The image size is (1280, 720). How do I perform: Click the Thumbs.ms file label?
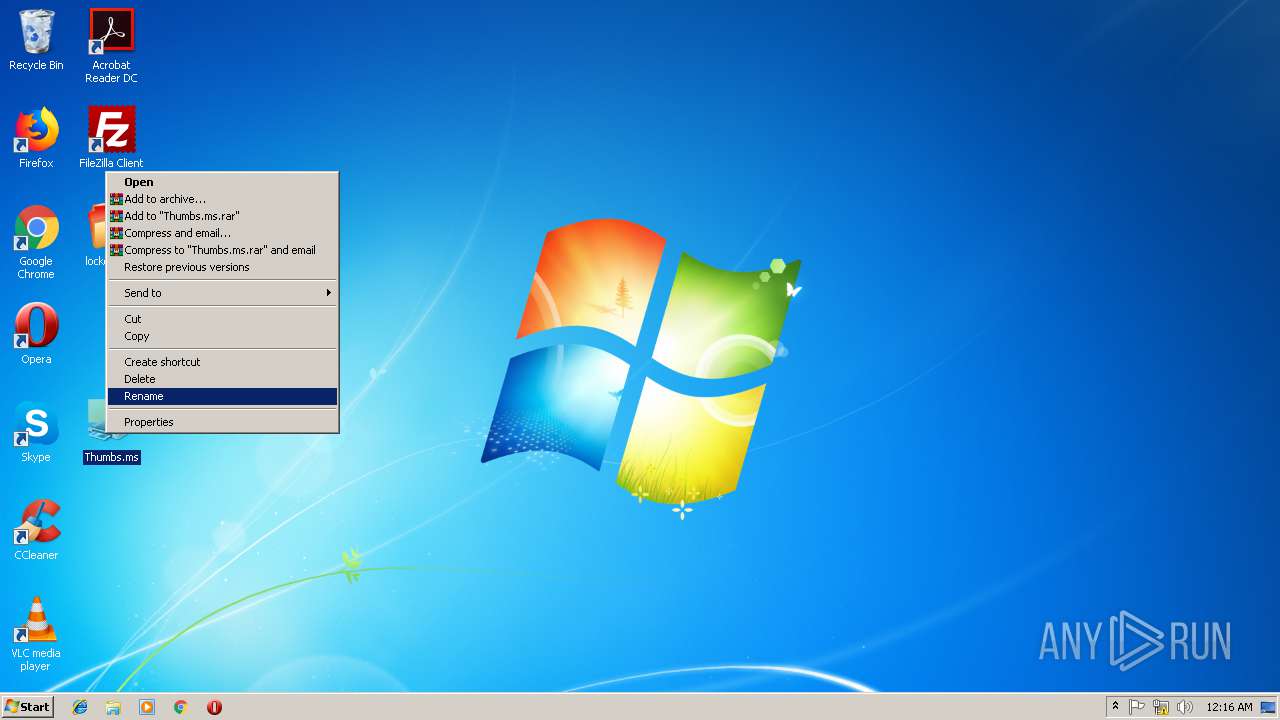coord(111,457)
